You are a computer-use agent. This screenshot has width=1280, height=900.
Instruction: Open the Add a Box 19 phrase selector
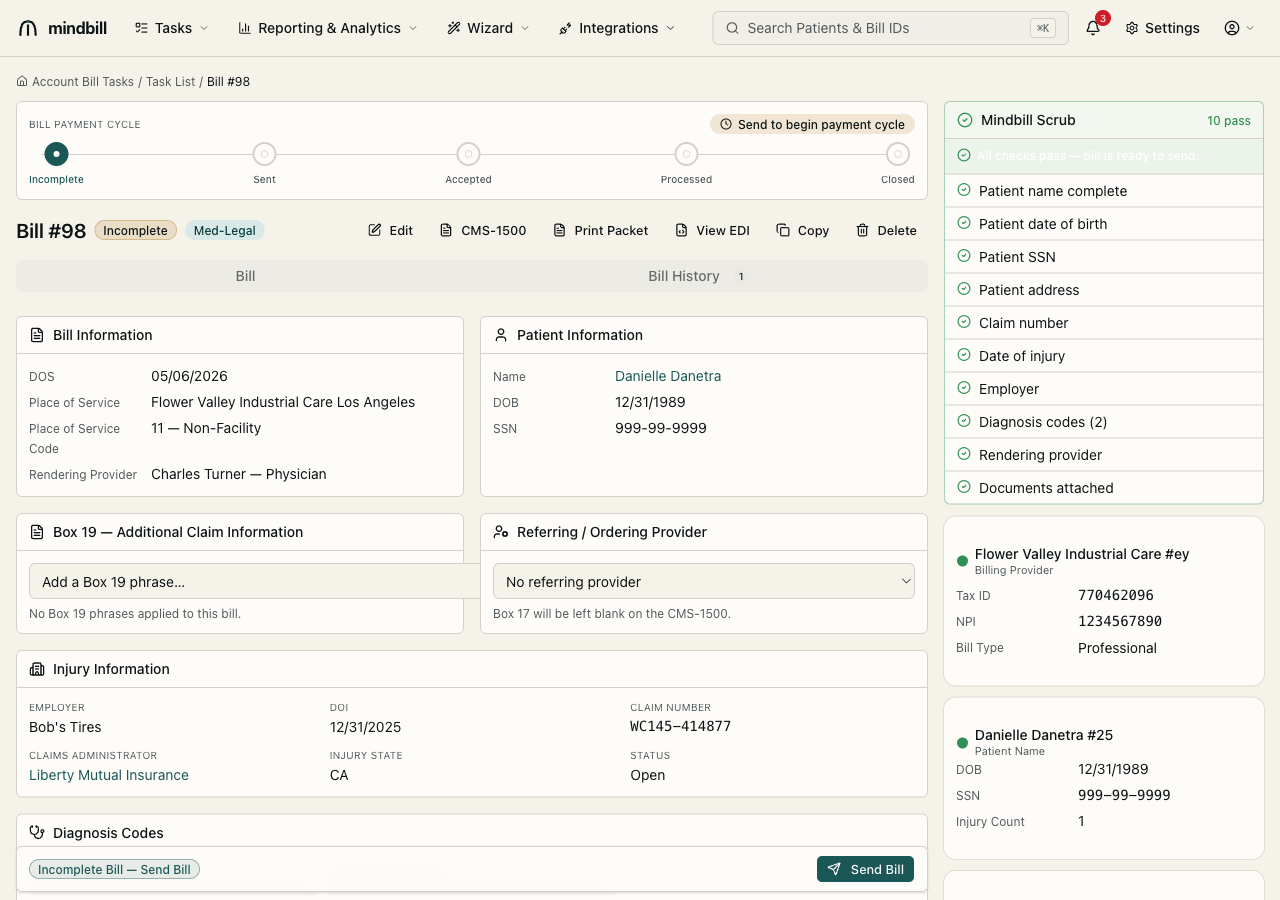[x=255, y=581]
